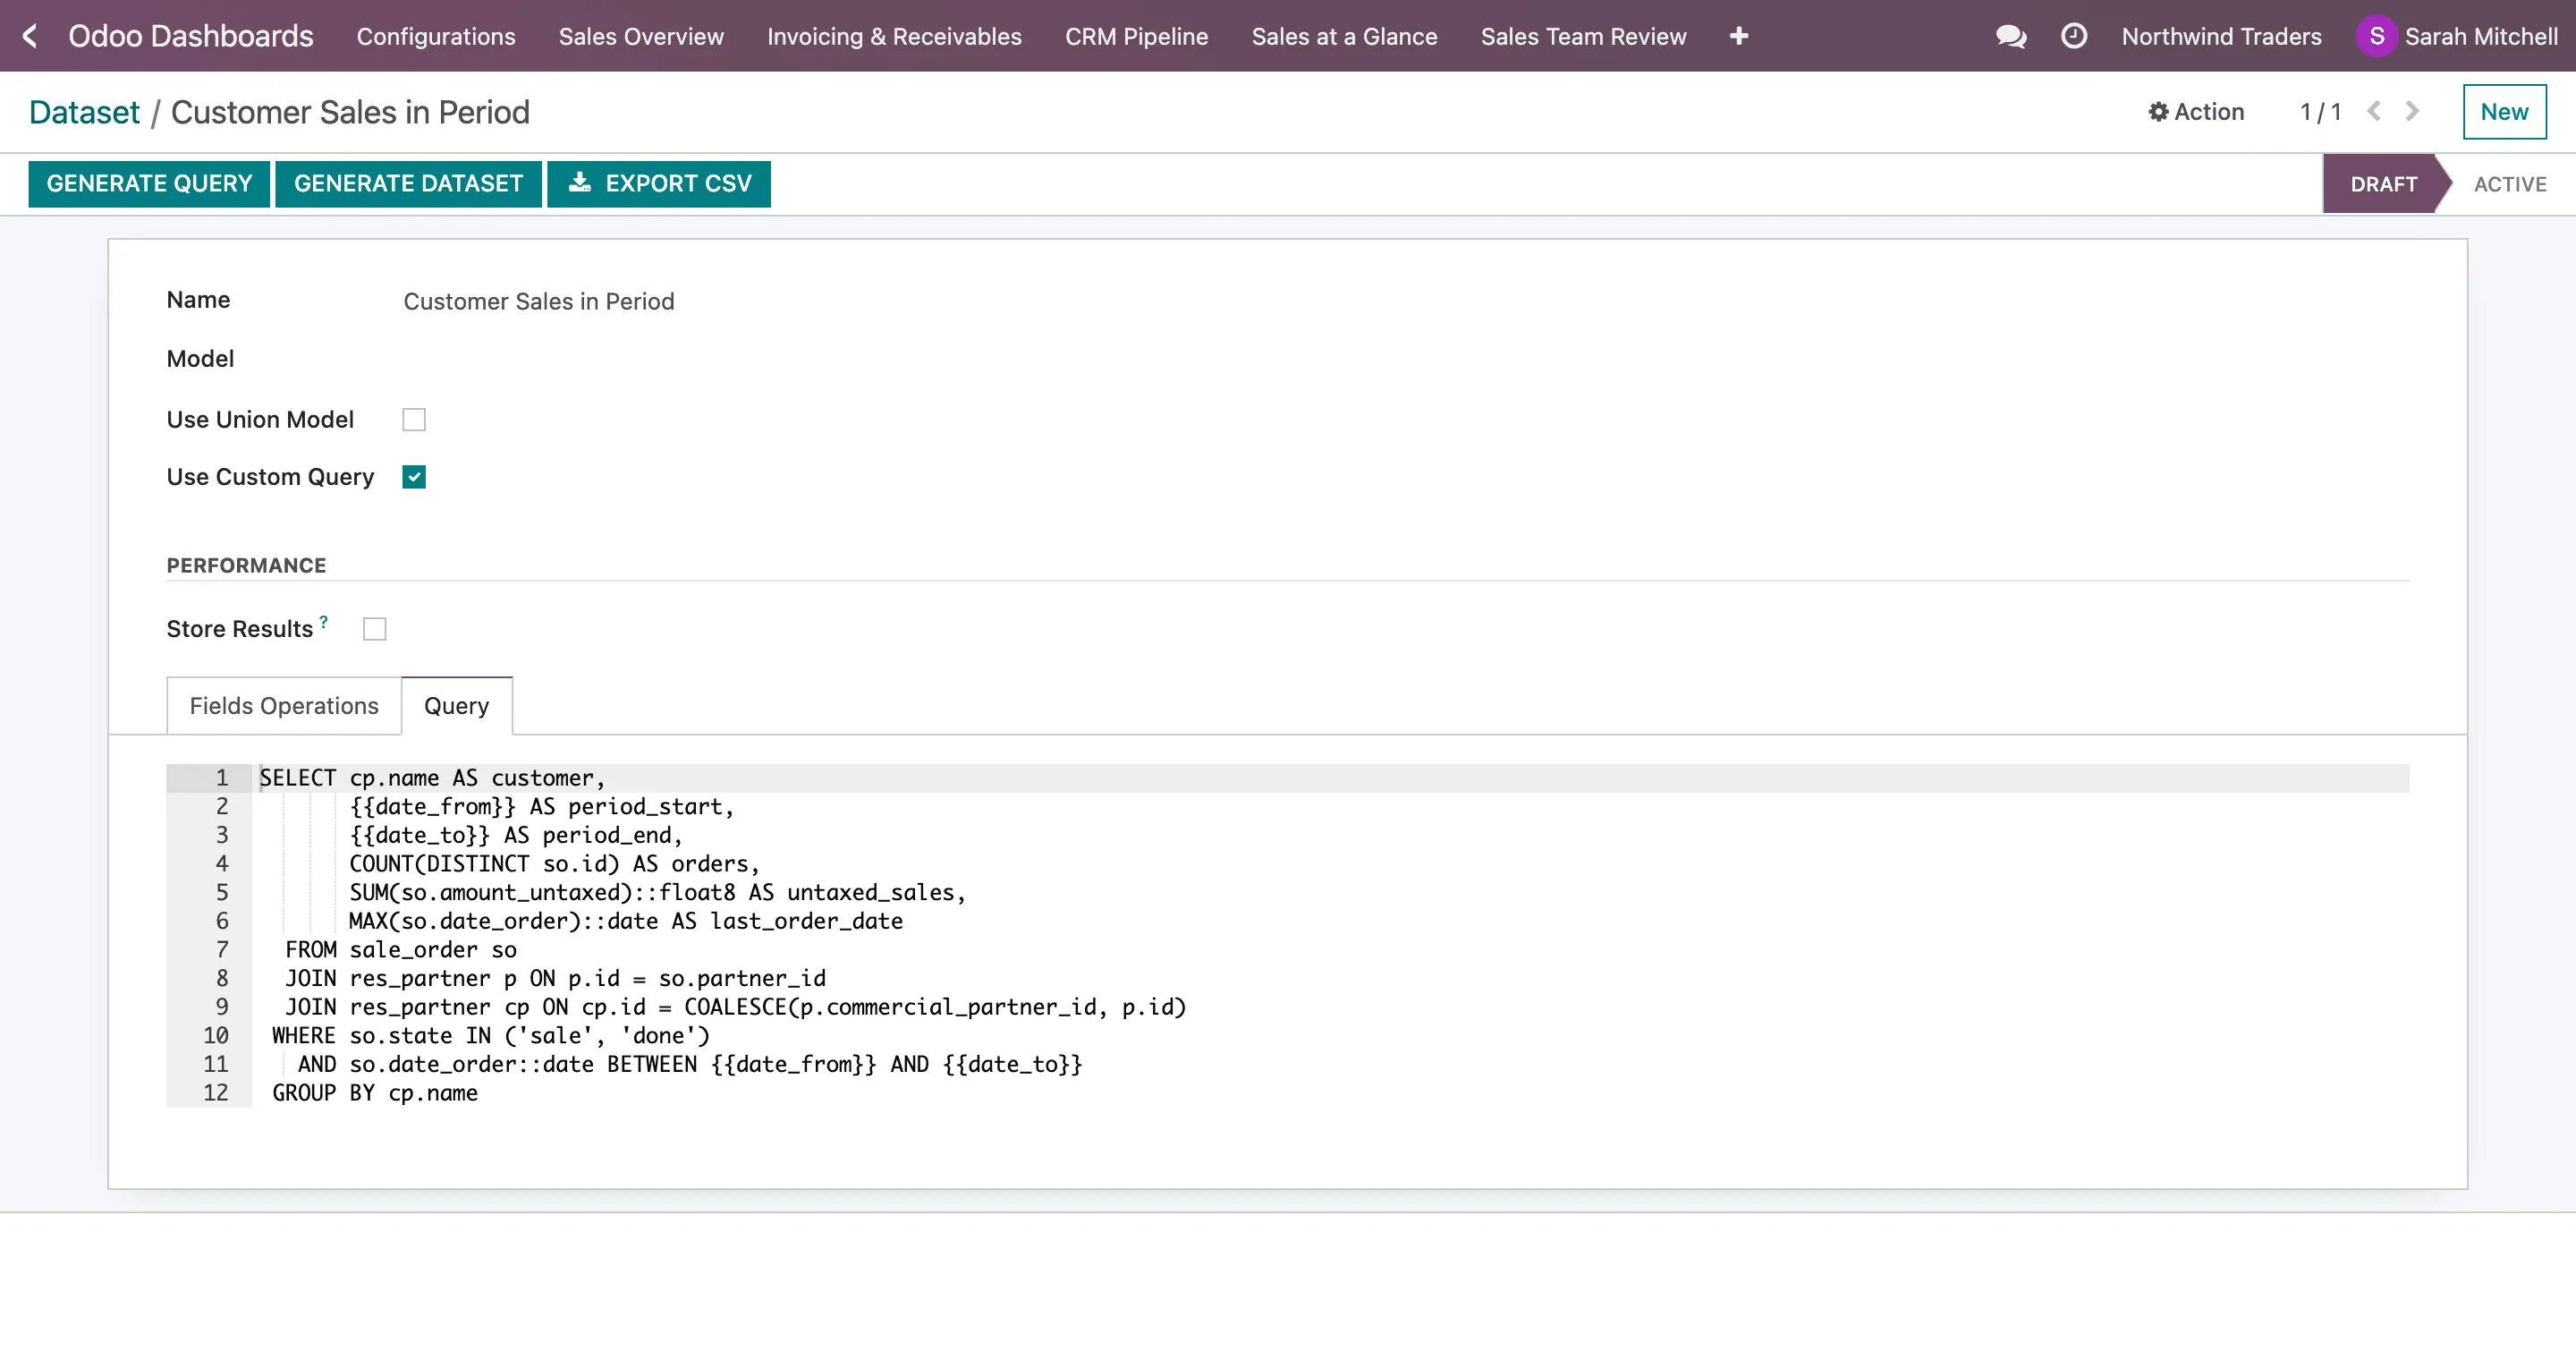The width and height of the screenshot is (2576, 1360).
Task: Click the 'GROUP BY cp.name' line
Action: pyautogui.click(x=375, y=1093)
